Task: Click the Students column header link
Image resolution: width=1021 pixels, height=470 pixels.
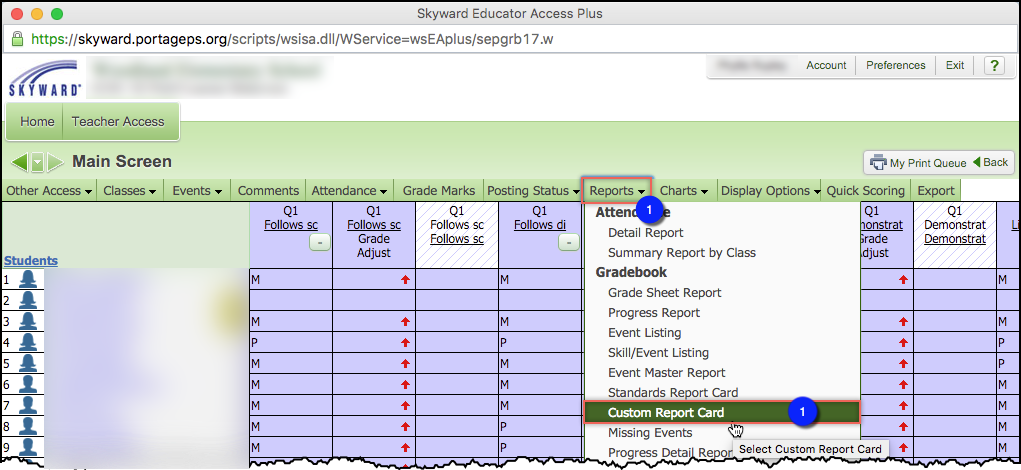Action: click(x=31, y=260)
